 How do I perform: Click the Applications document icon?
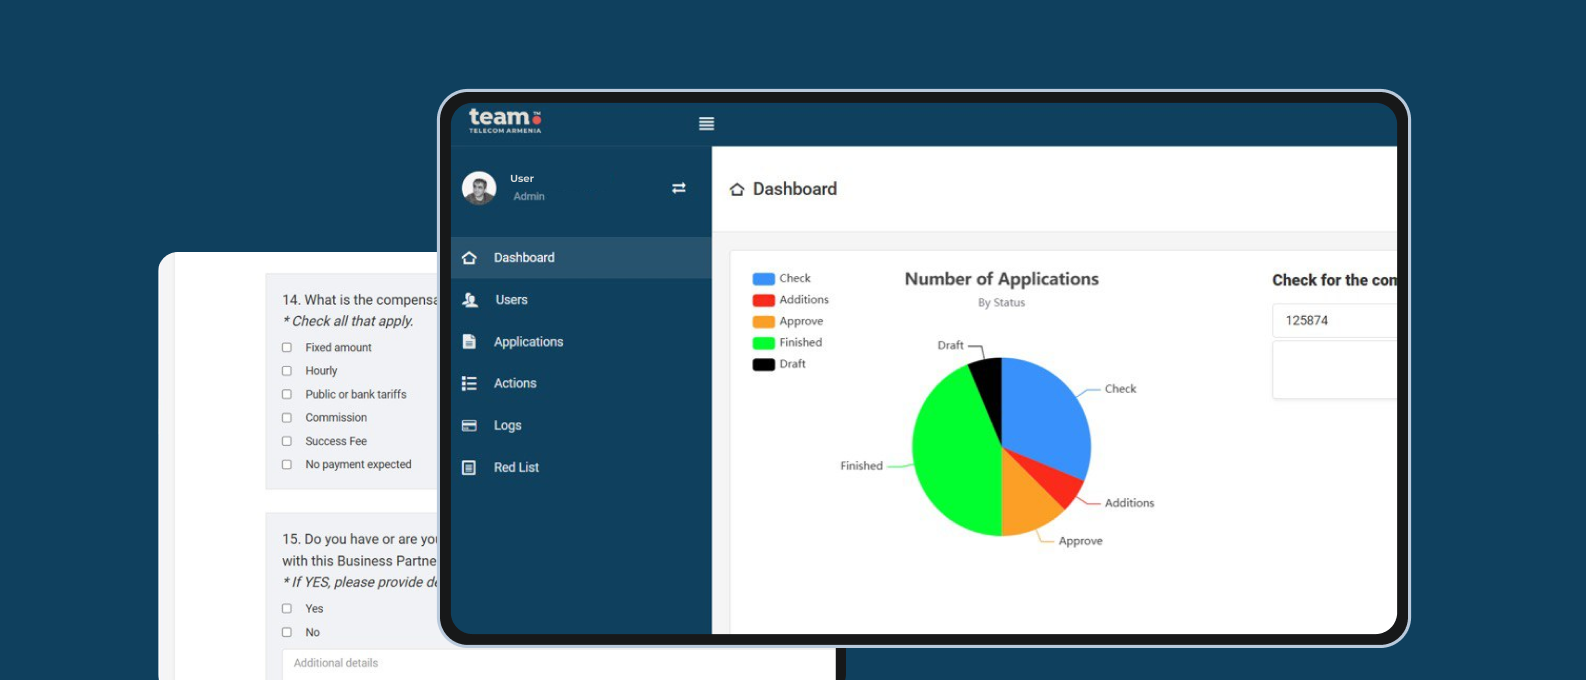tap(469, 342)
